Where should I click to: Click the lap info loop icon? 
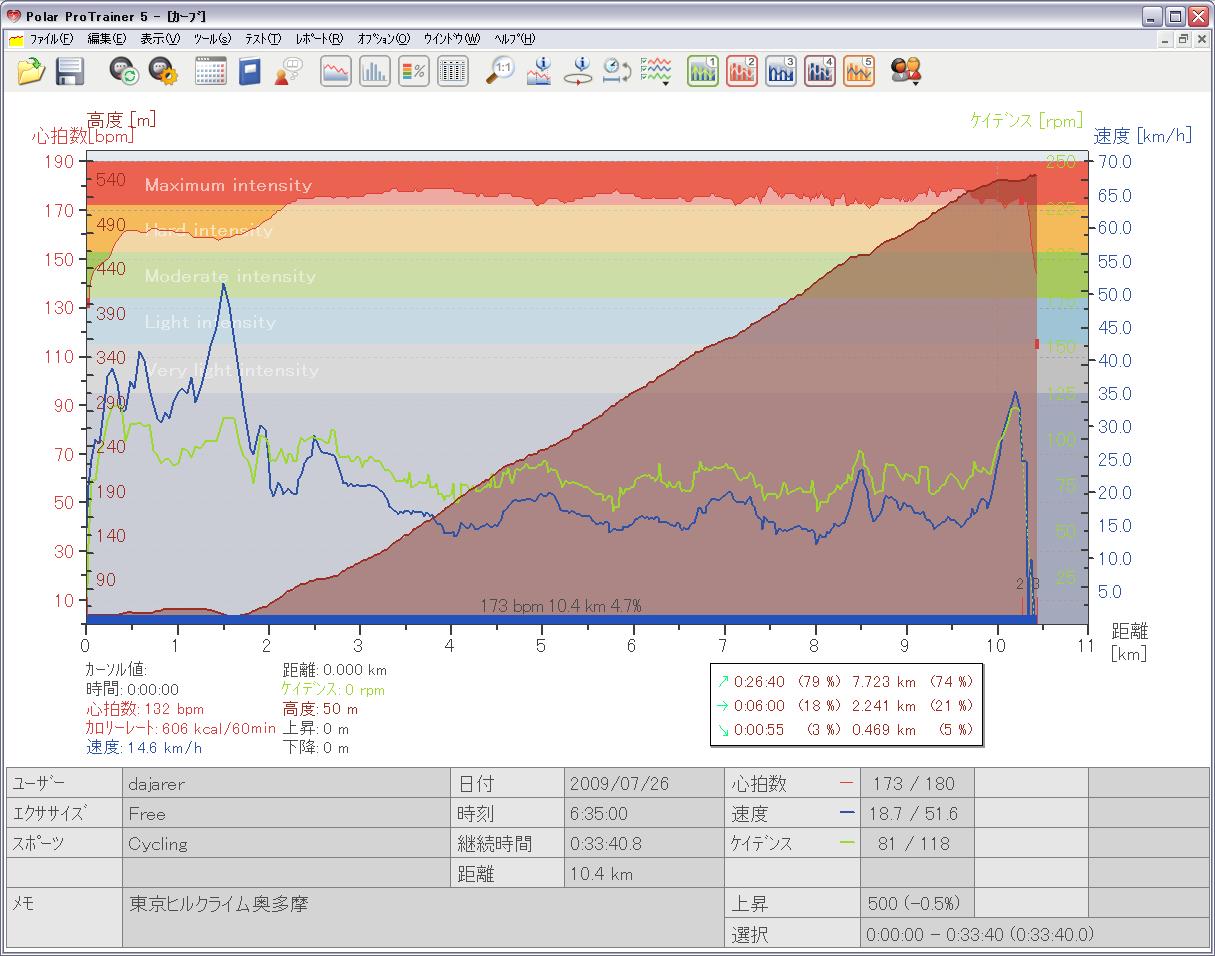point(578,71)
